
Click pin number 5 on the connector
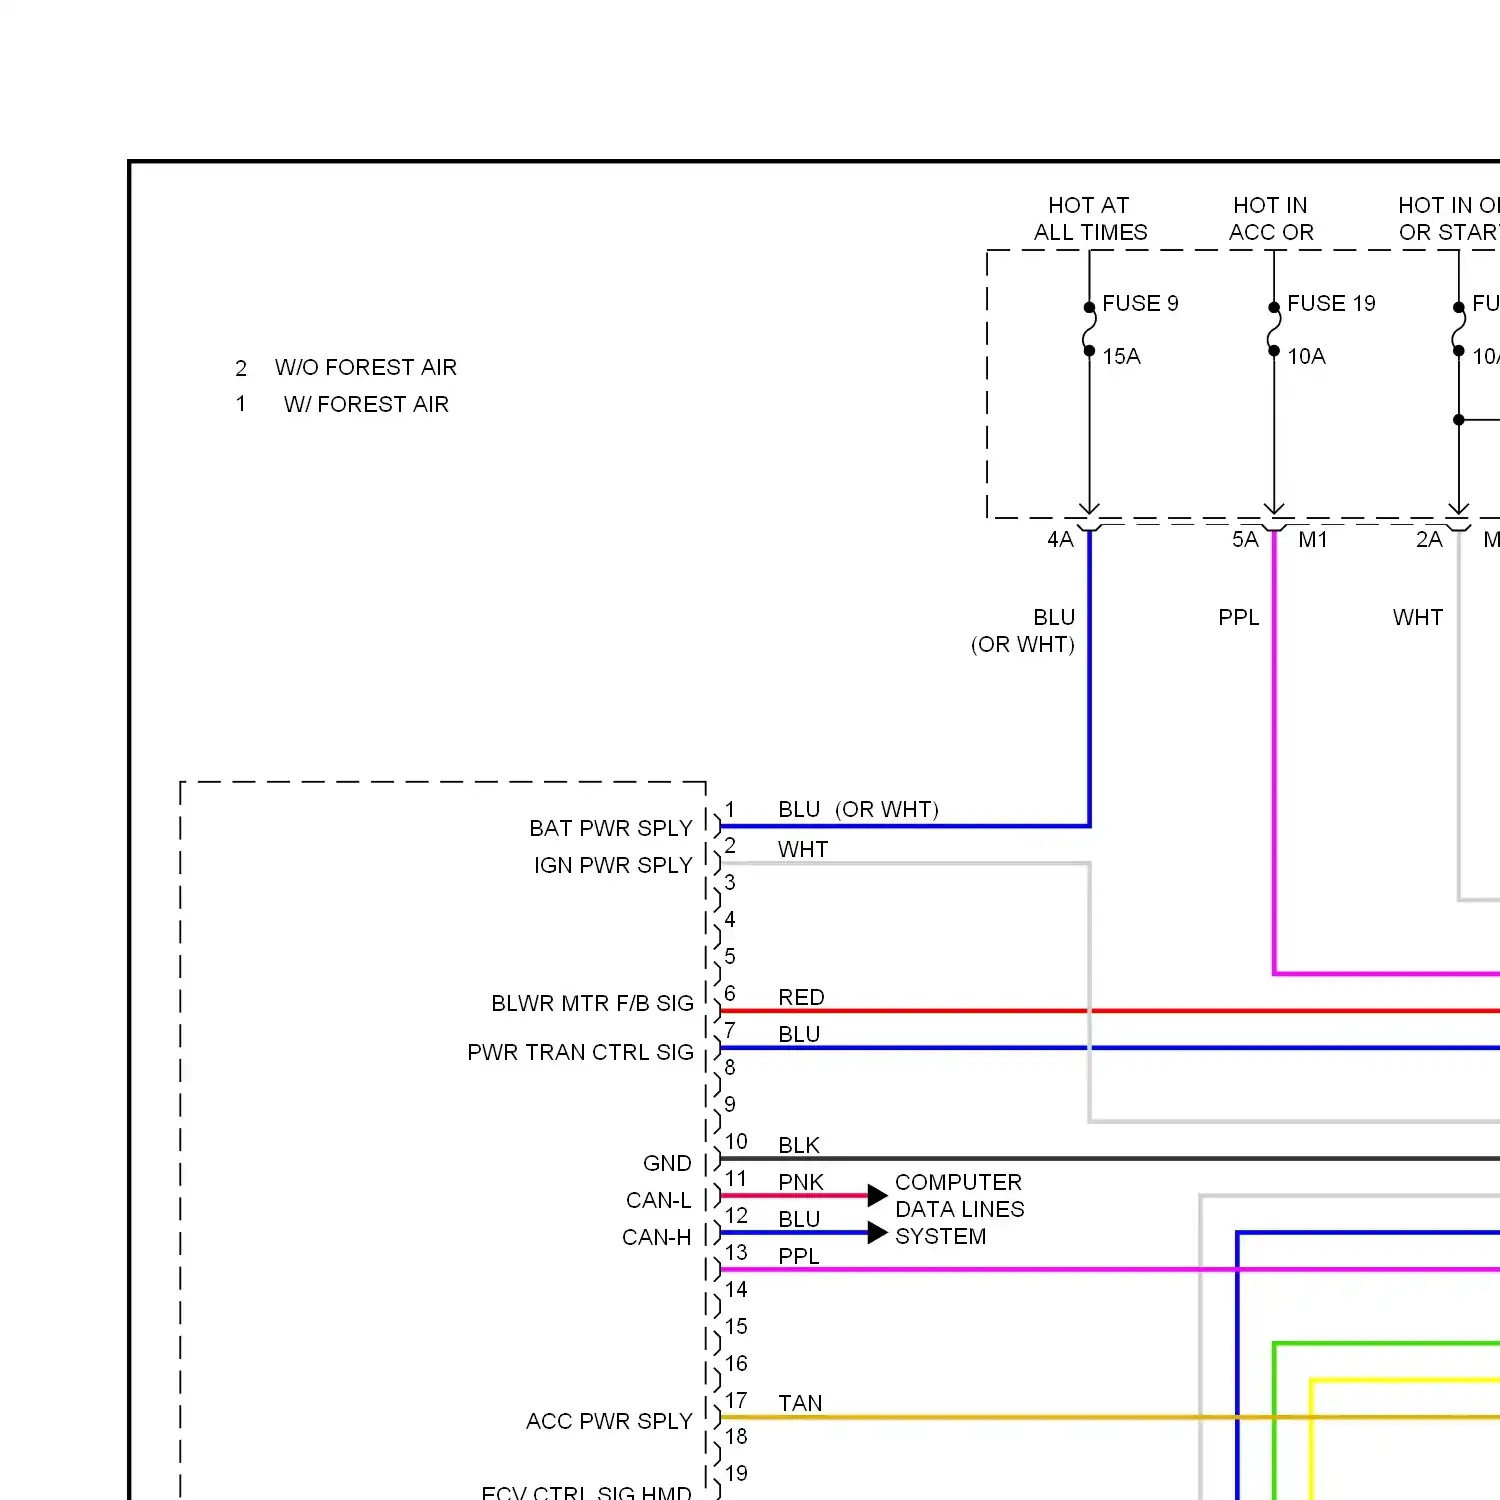point(730,956)
